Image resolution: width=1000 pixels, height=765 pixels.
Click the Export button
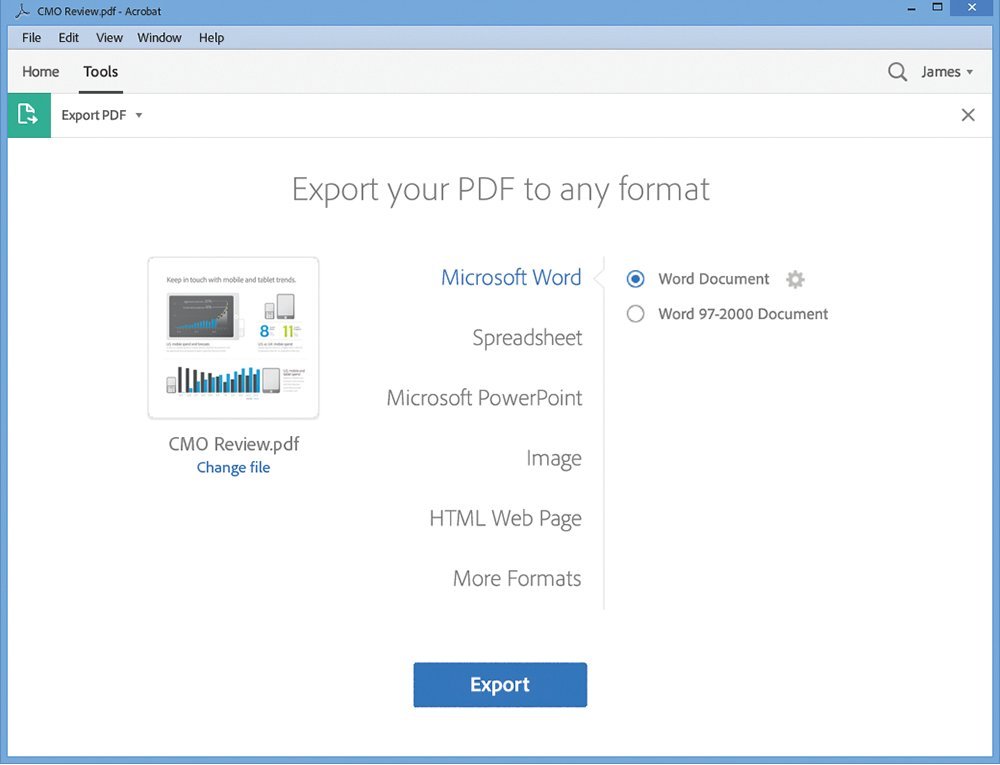pos(500,684)
